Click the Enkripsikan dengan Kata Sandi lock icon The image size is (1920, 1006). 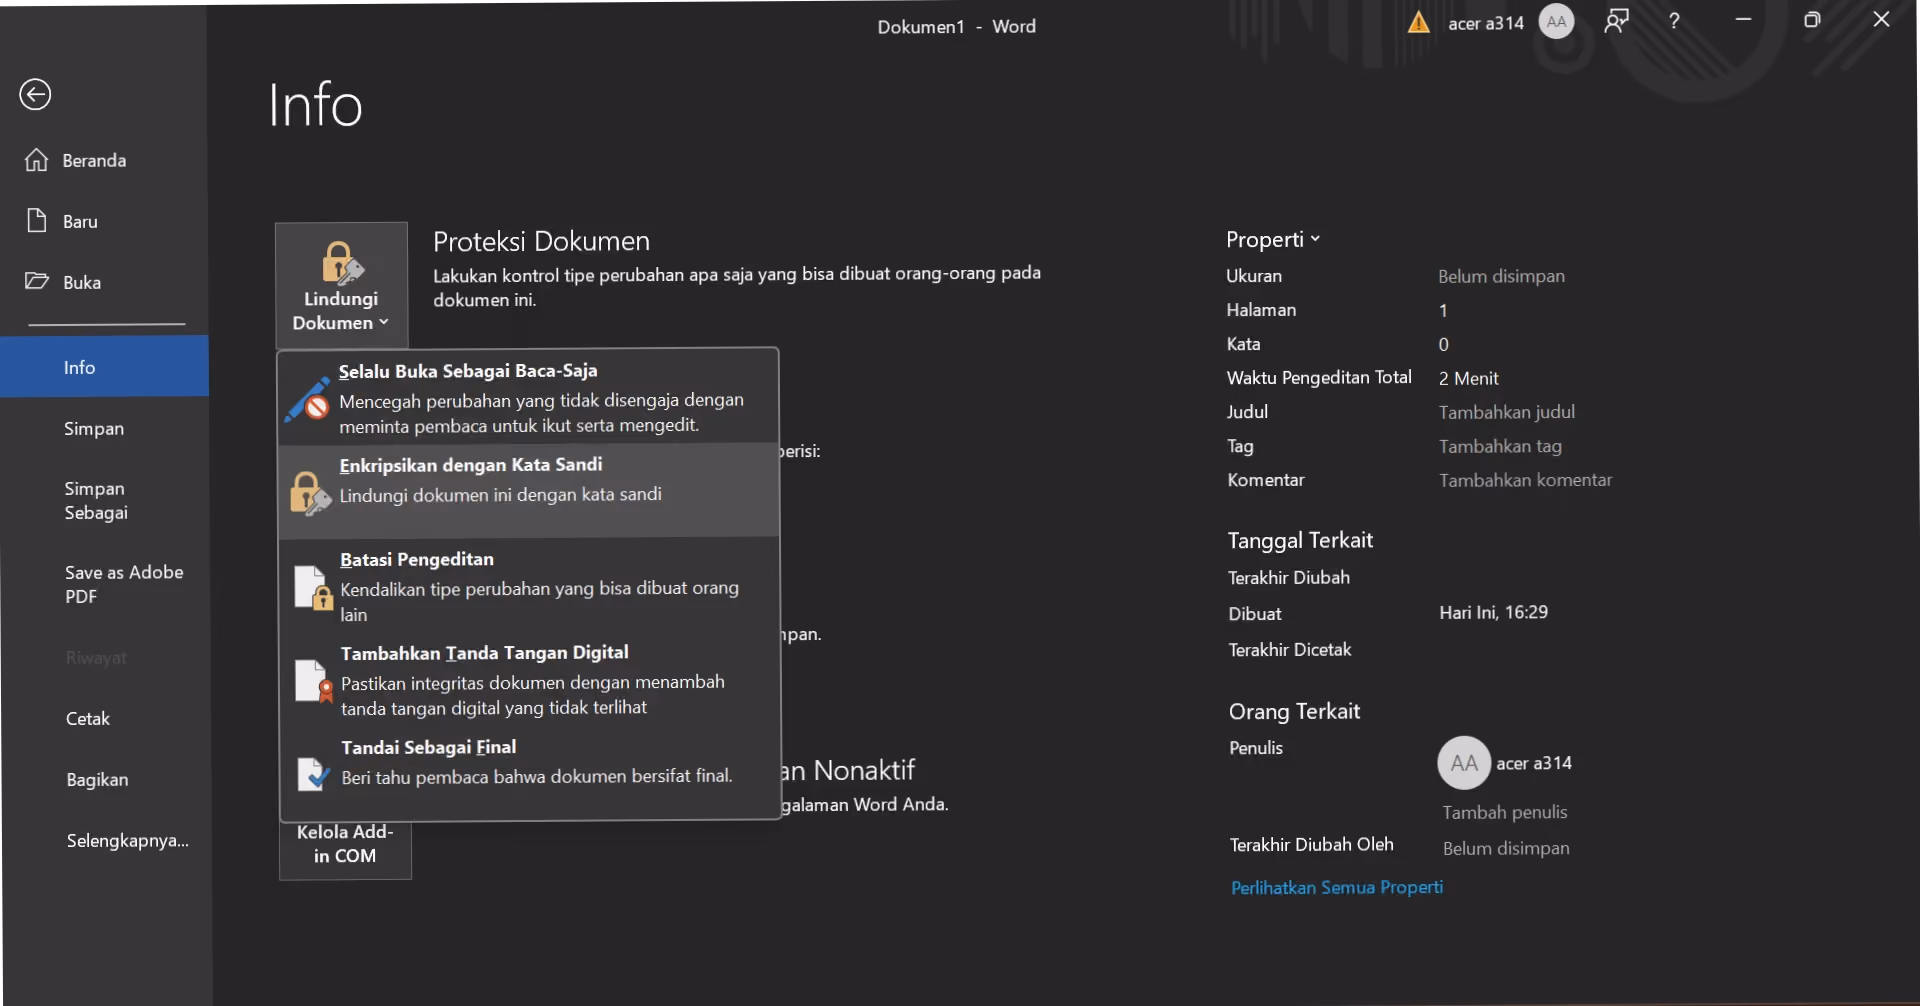310,493
